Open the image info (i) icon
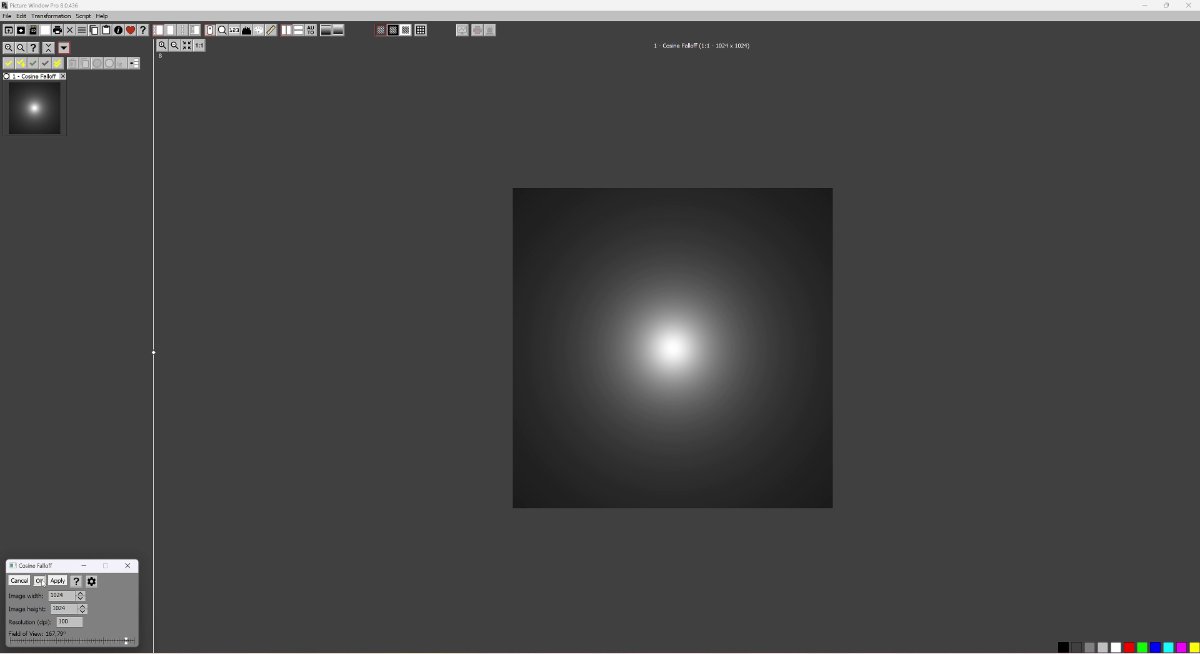This screenshot has height=654, width=1200. click(118, 30)
